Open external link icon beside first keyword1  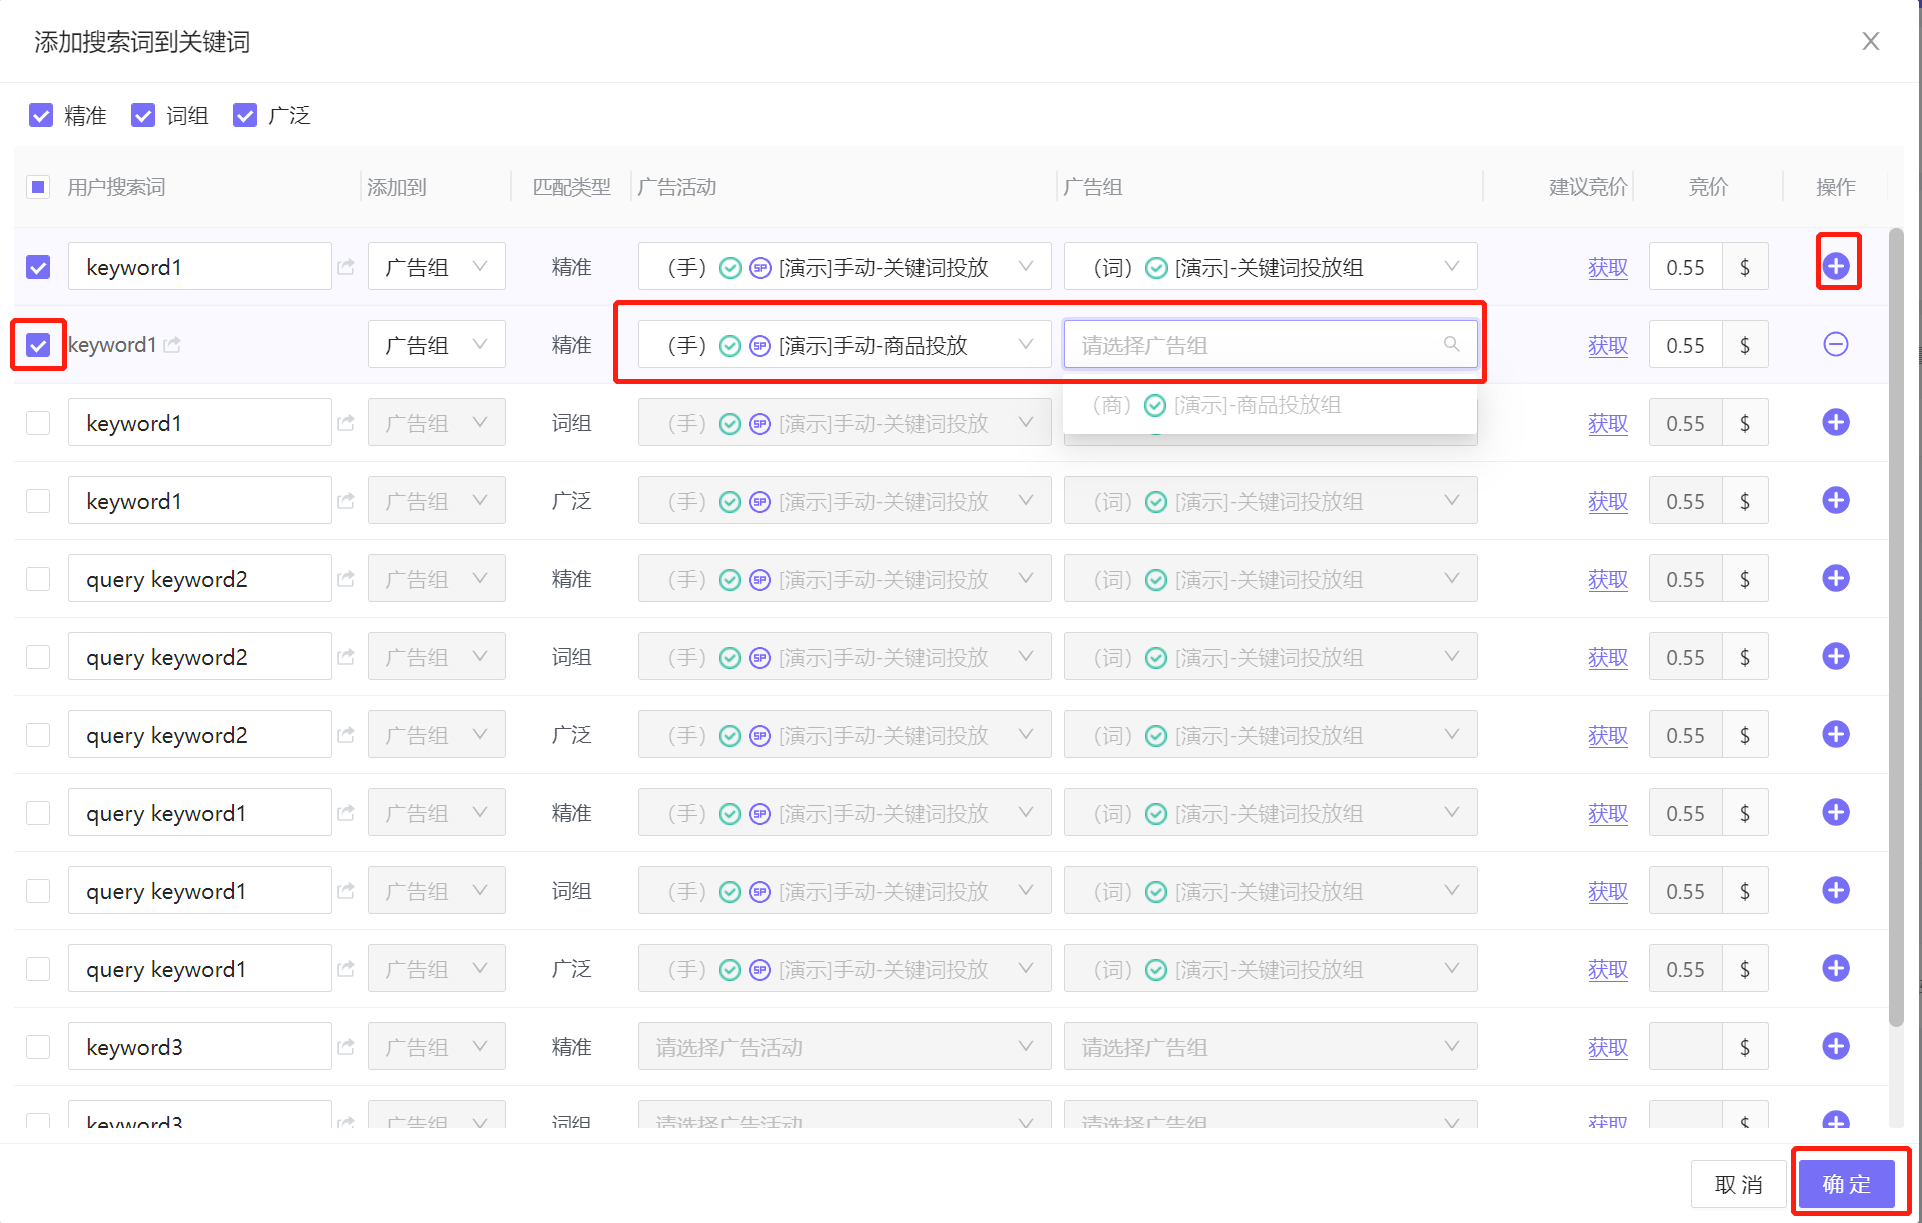[x=346, y=267]
